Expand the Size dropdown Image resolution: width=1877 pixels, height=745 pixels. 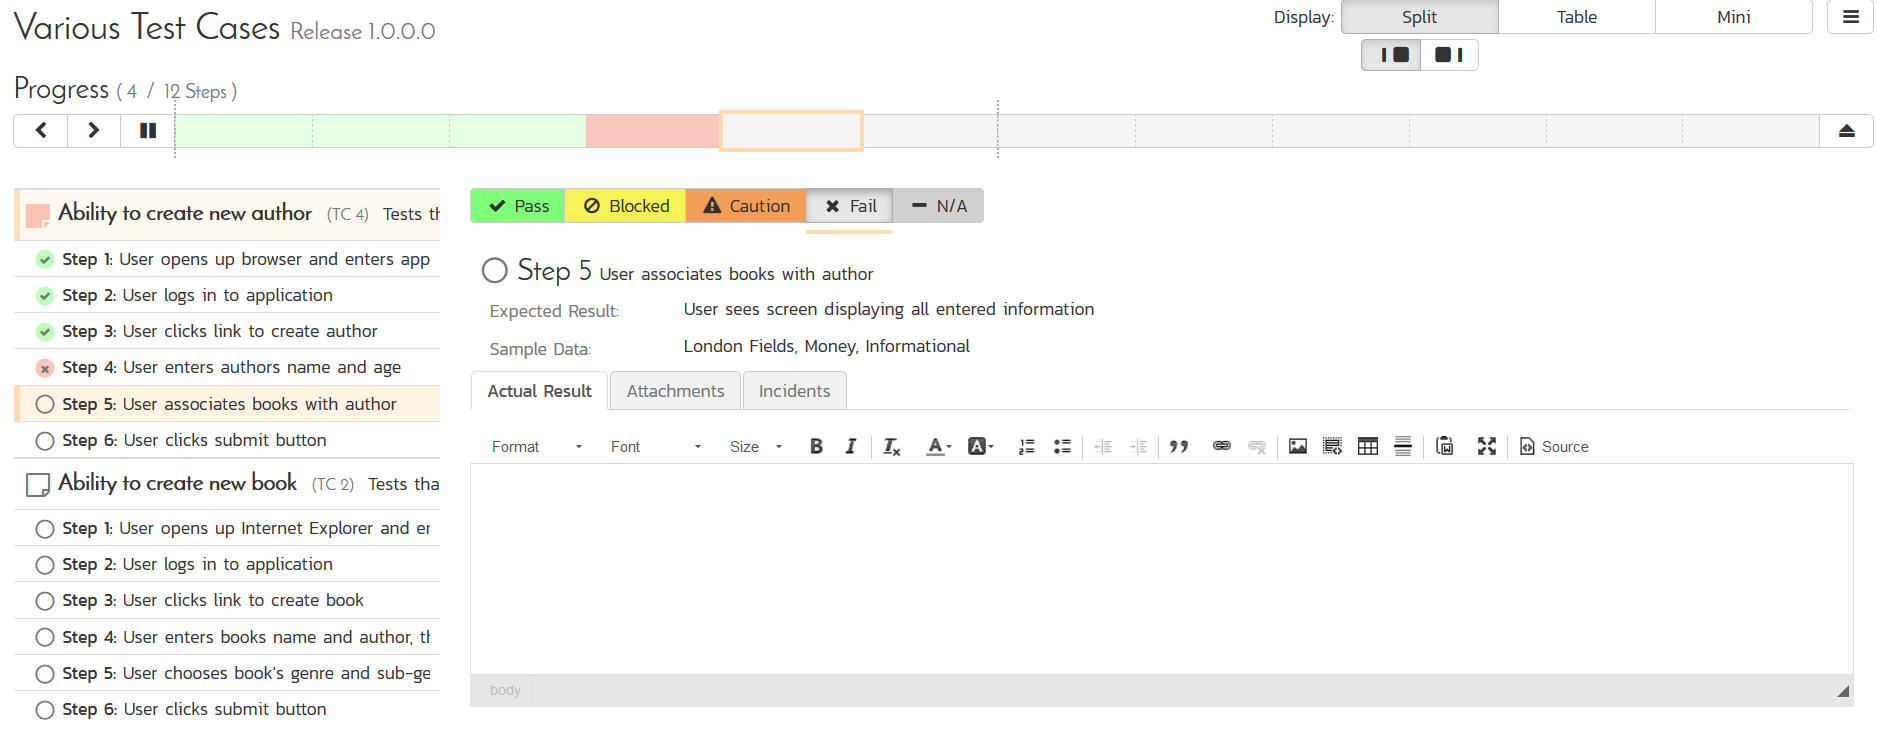pos(755,447)
